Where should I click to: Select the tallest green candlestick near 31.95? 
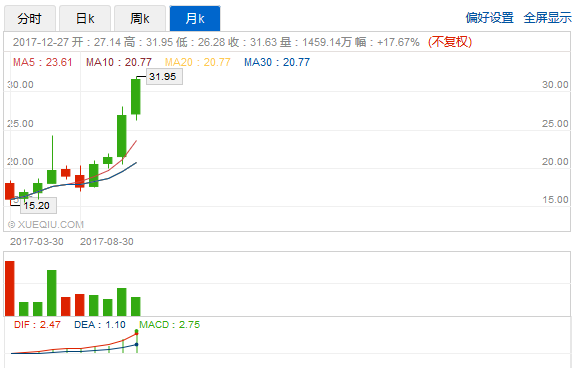tap(136, 97)
